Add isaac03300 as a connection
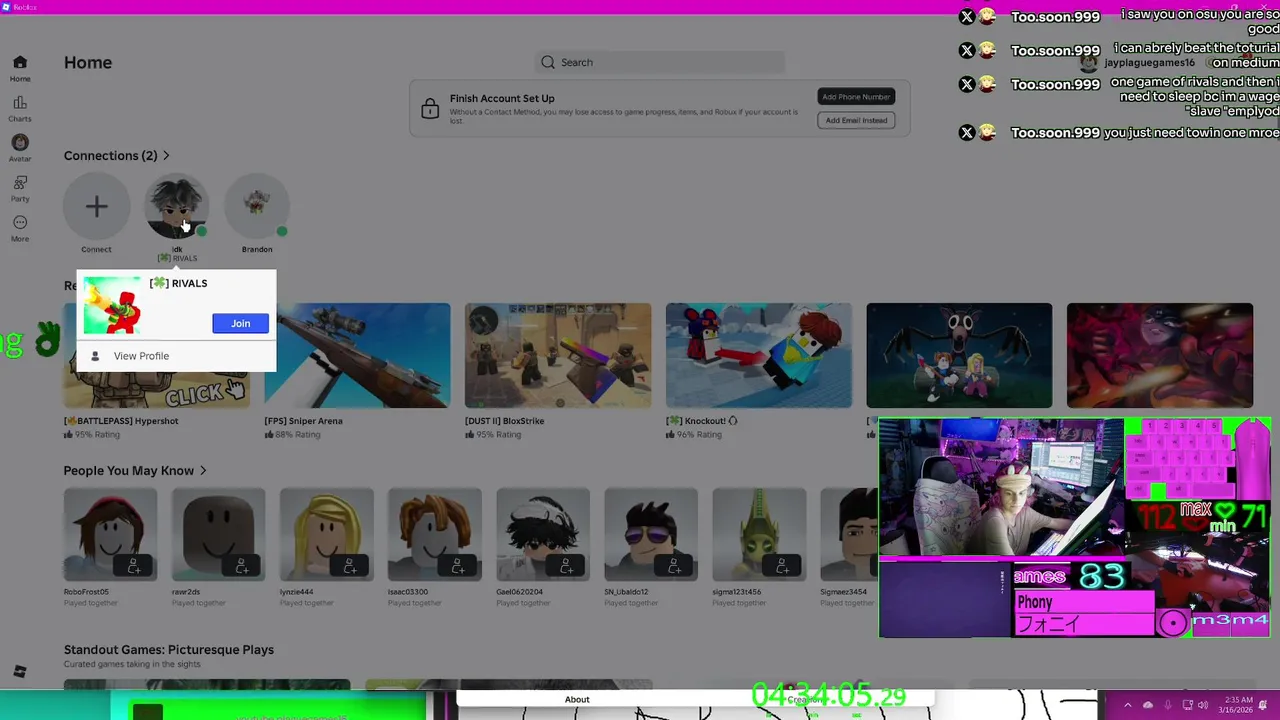This screenshot has width=1280, height=720. [457, 566]
